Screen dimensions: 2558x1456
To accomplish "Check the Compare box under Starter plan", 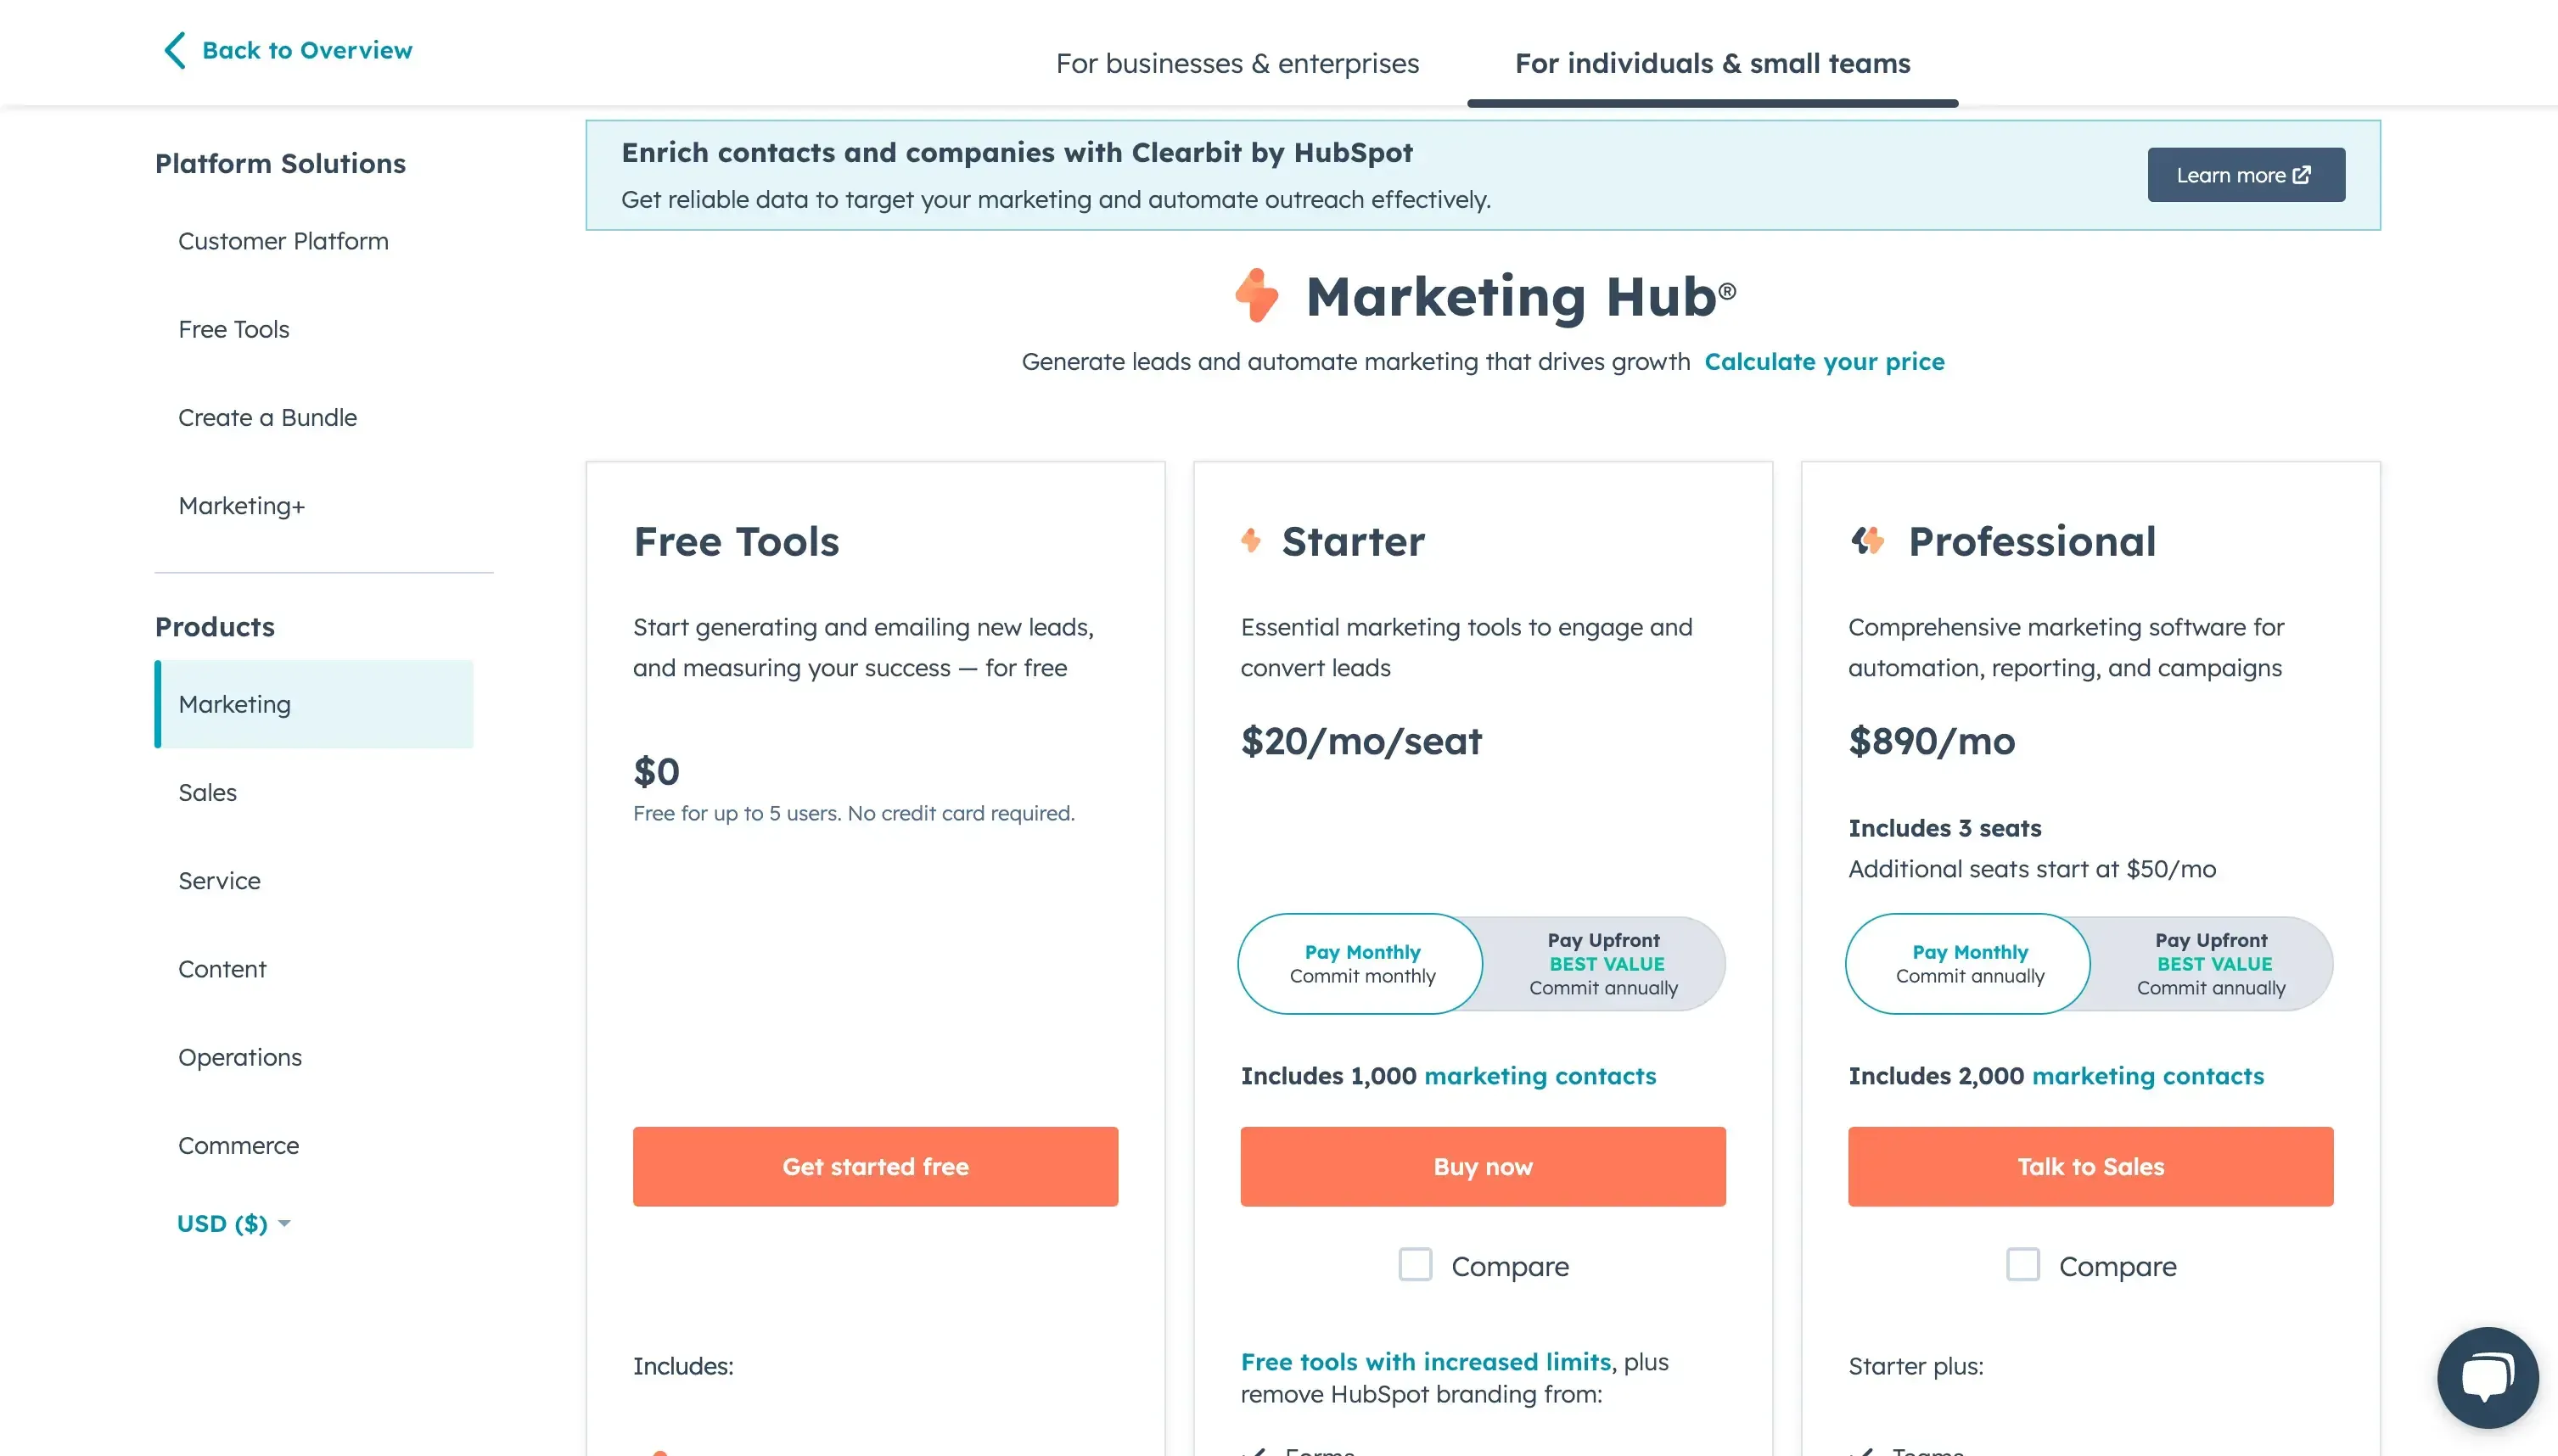I will pos(1415,1264).
